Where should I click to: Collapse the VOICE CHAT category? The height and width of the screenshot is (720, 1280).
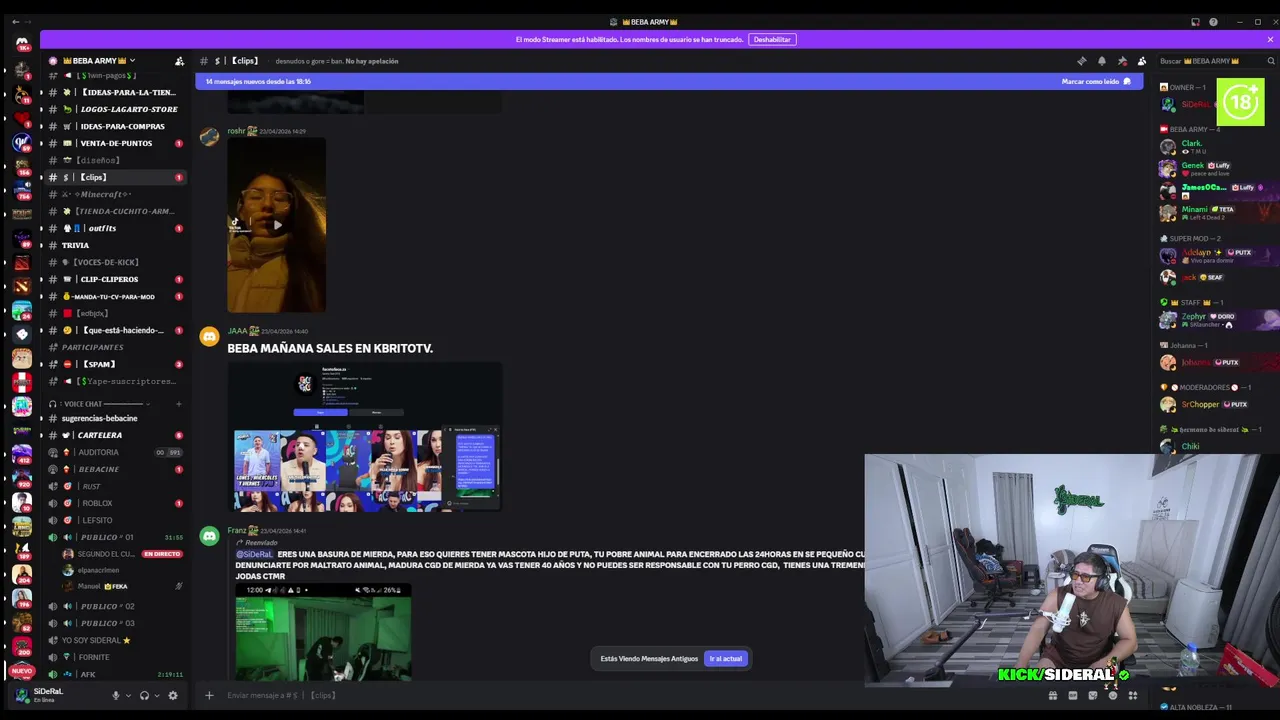[x=100, y=404]
